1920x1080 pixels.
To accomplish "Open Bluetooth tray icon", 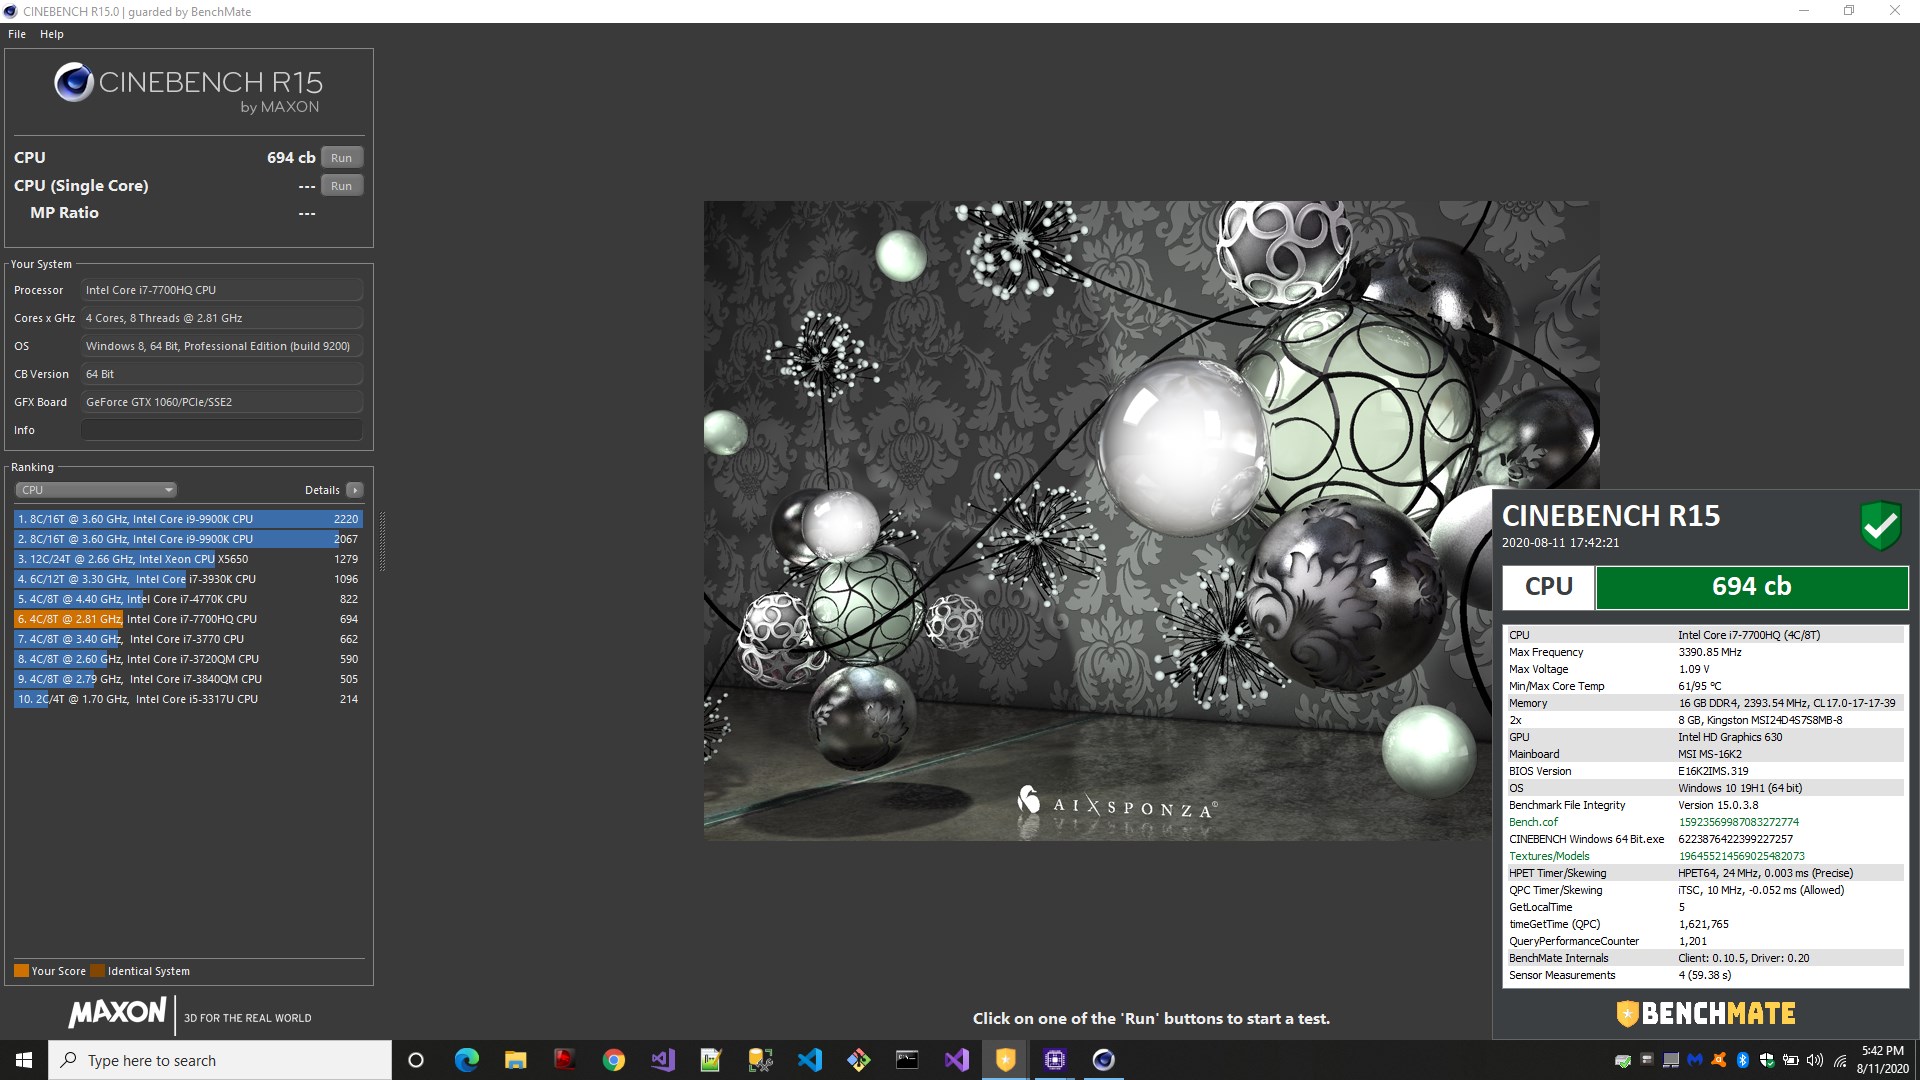I will pos(1742,1060).
